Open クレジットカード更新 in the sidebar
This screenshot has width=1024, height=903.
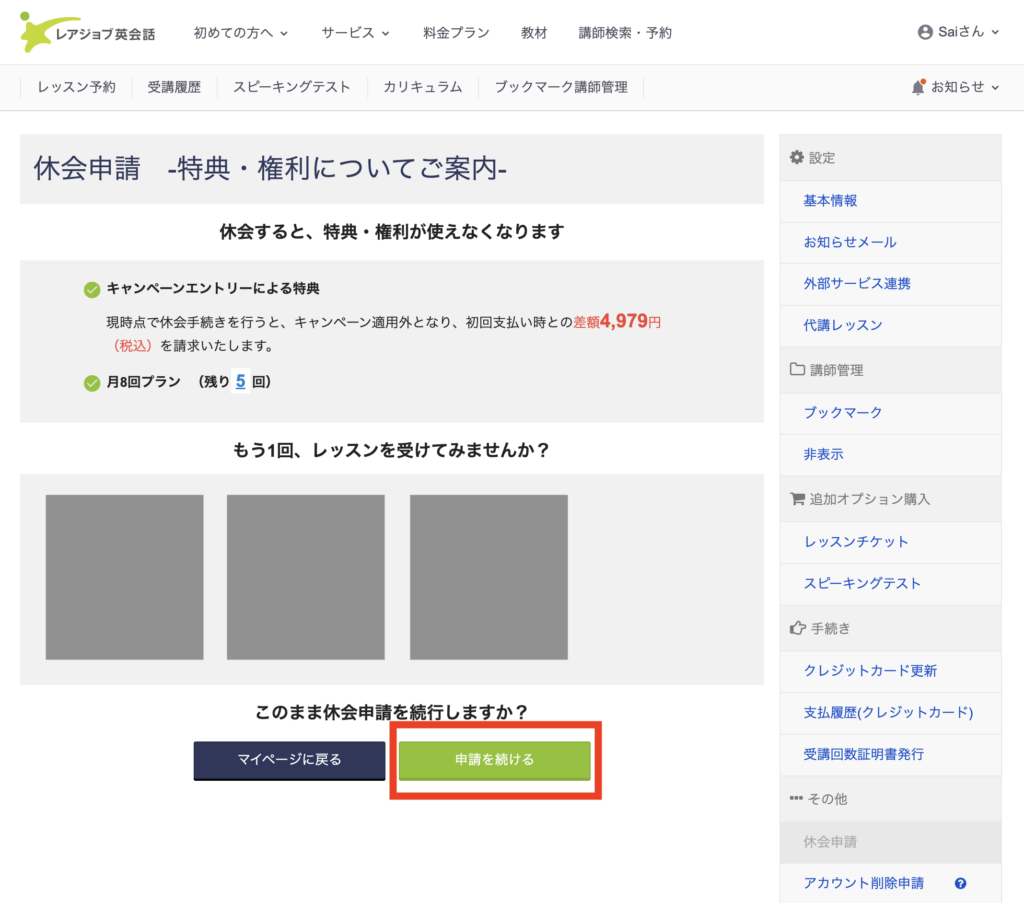pos(870,670)
